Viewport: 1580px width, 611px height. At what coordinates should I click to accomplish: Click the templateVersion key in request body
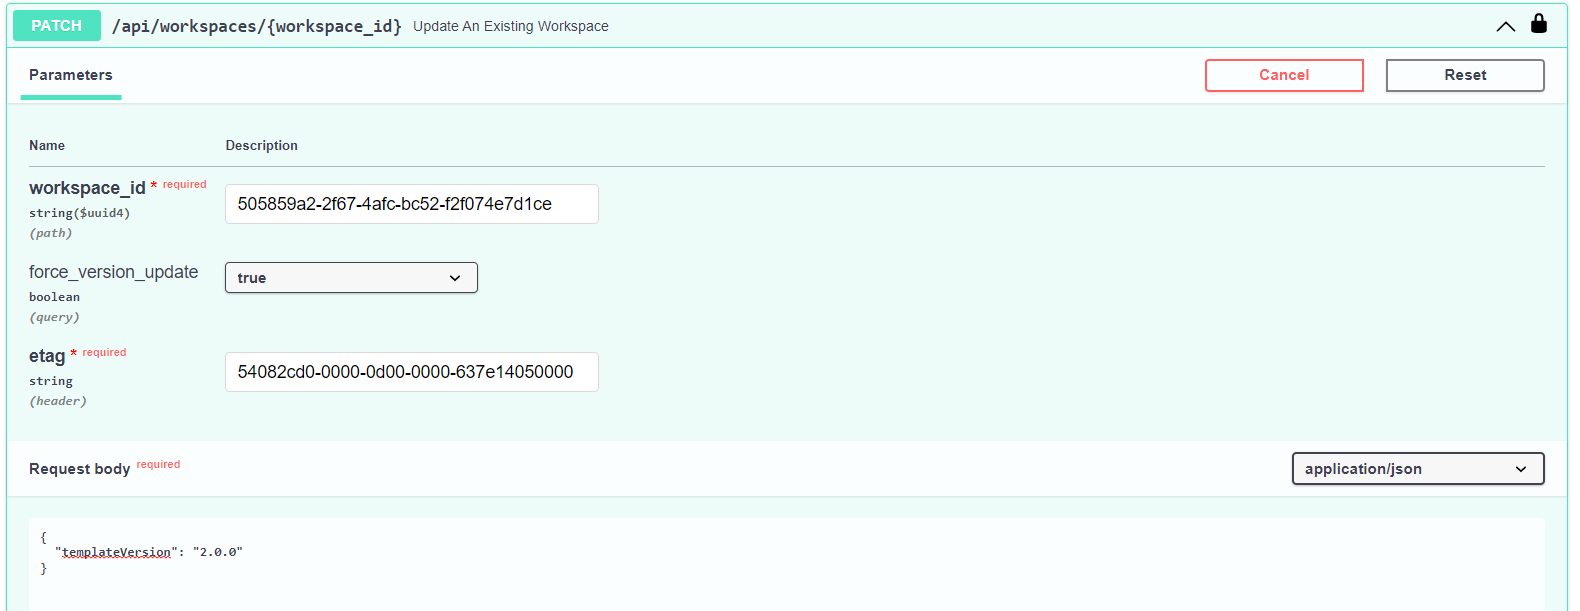click(x=116, y=552)
